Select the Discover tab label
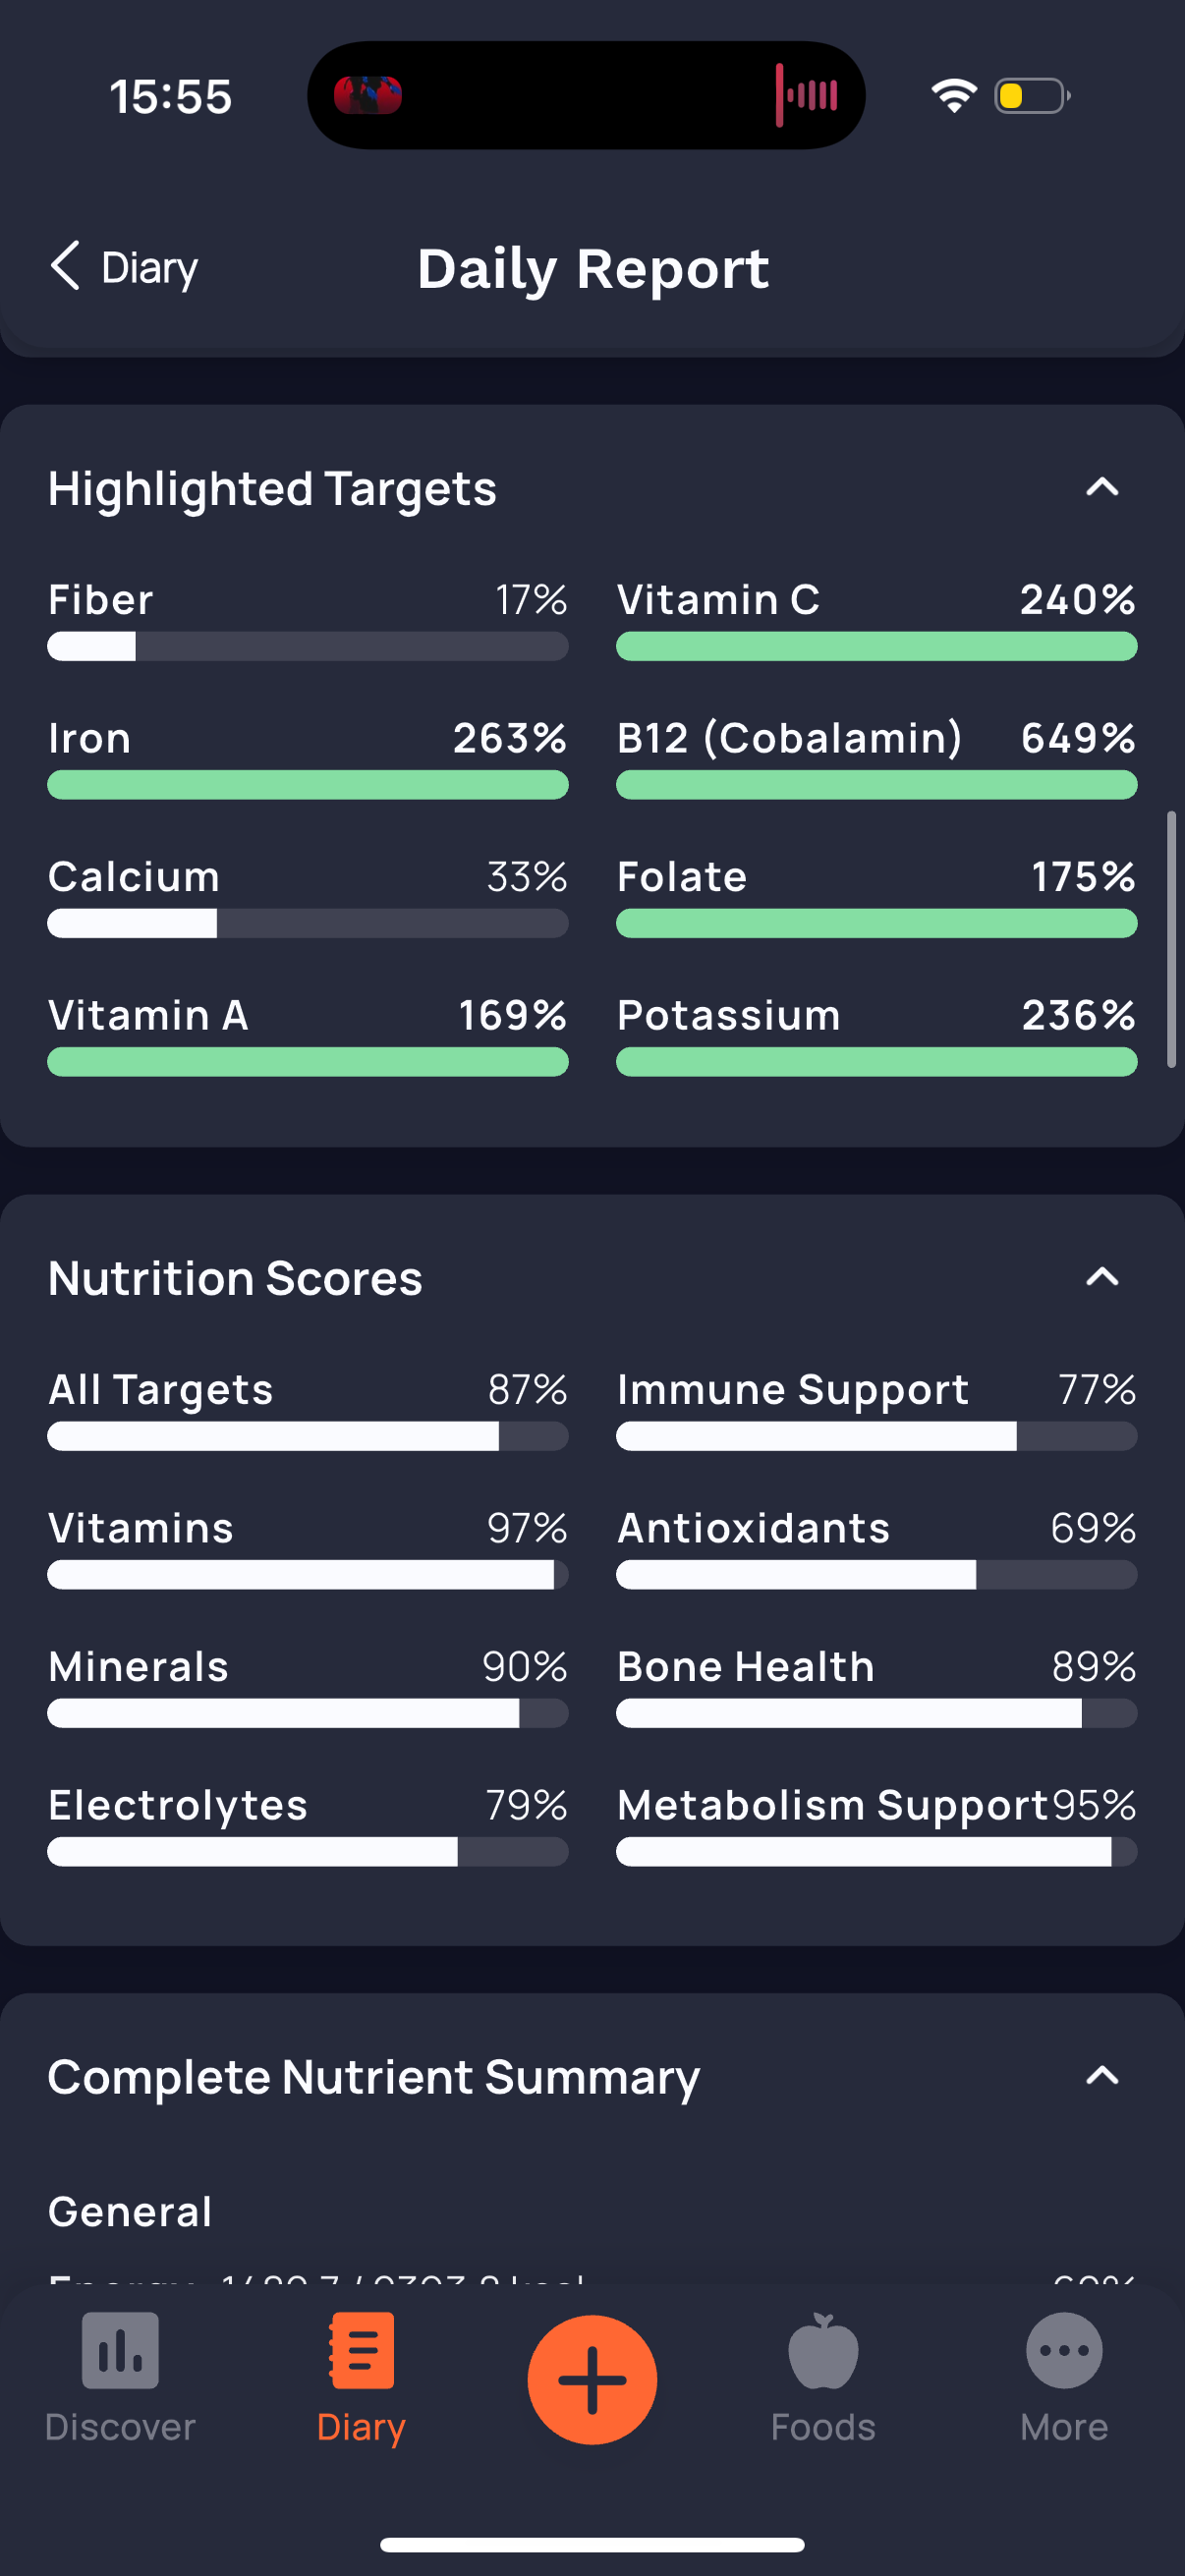 tap(120, 2427)
